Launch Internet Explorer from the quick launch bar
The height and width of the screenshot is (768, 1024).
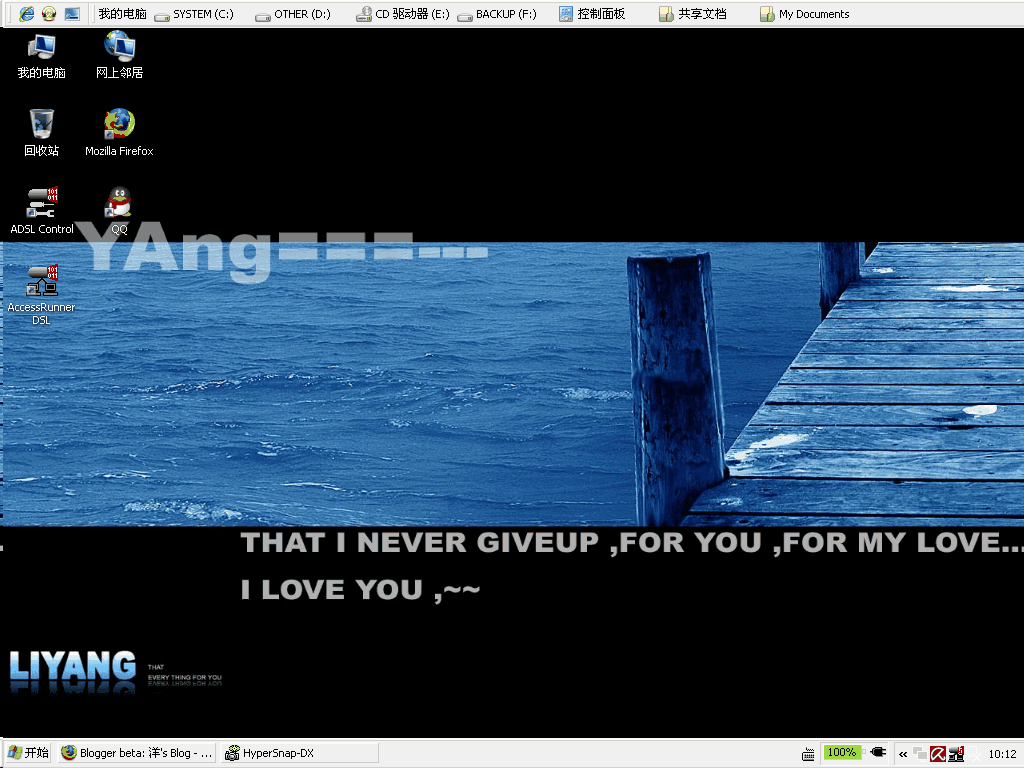(26, 14)
